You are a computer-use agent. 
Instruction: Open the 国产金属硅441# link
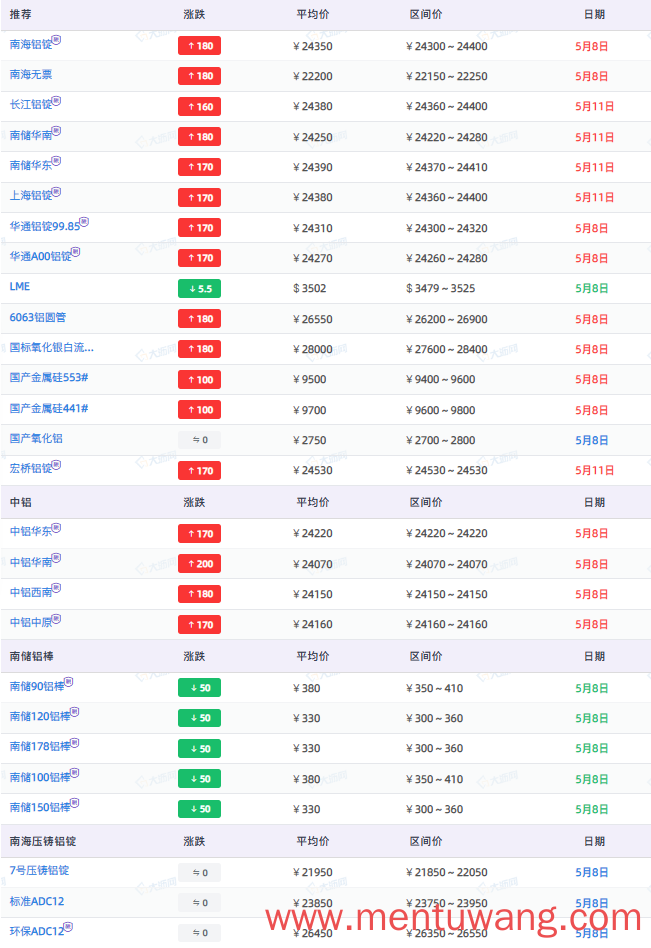(x=49, y=409)
